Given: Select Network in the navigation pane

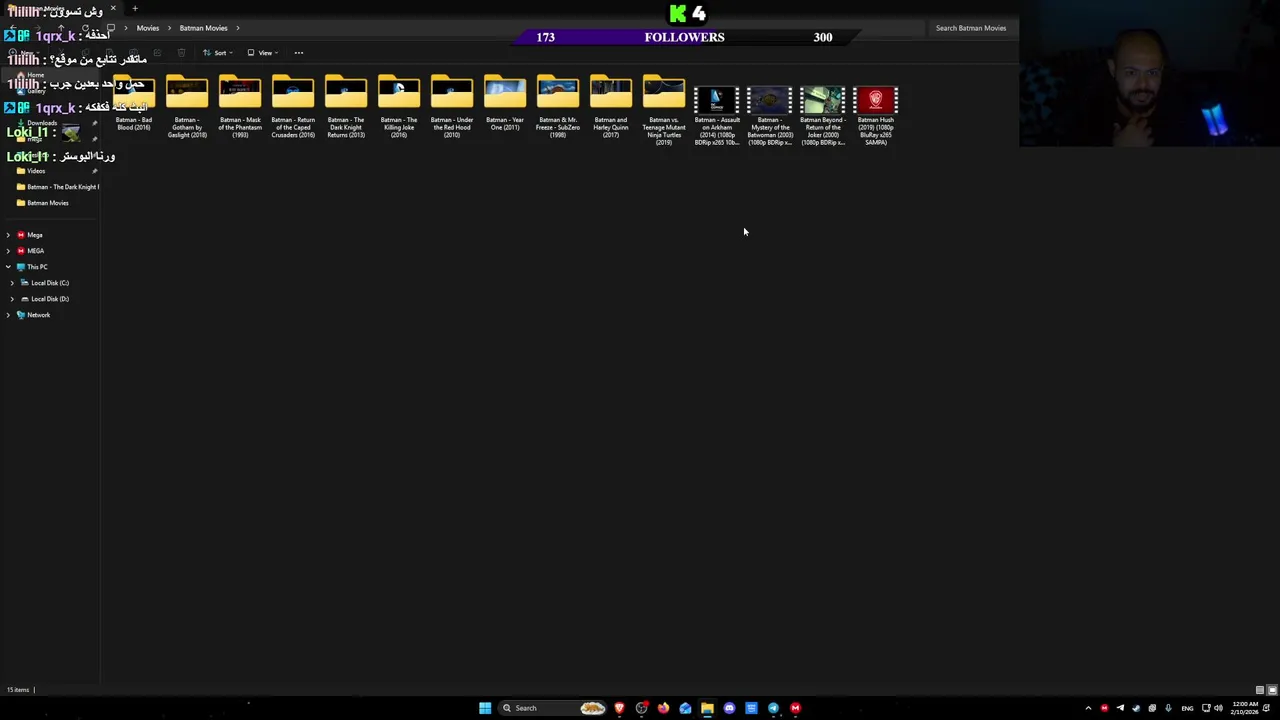Looking at the screenshot, I should [x=38, y=315].
